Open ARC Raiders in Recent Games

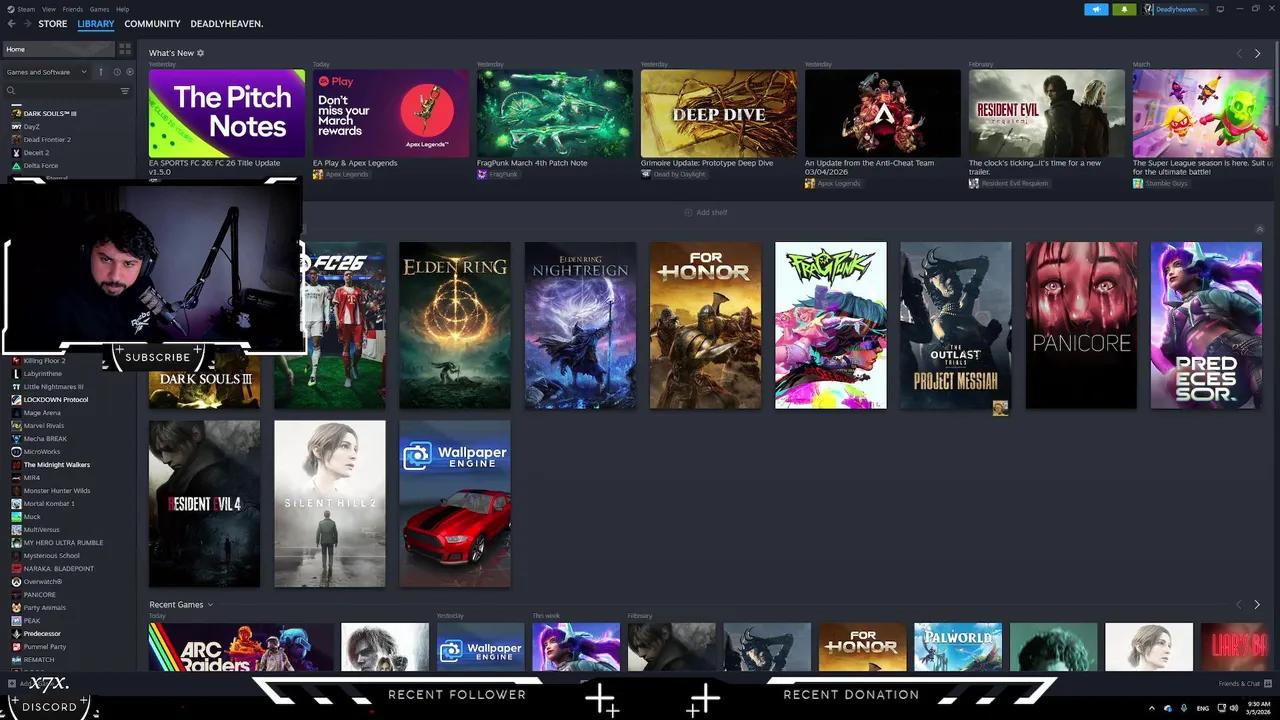(x=241, y=647)
